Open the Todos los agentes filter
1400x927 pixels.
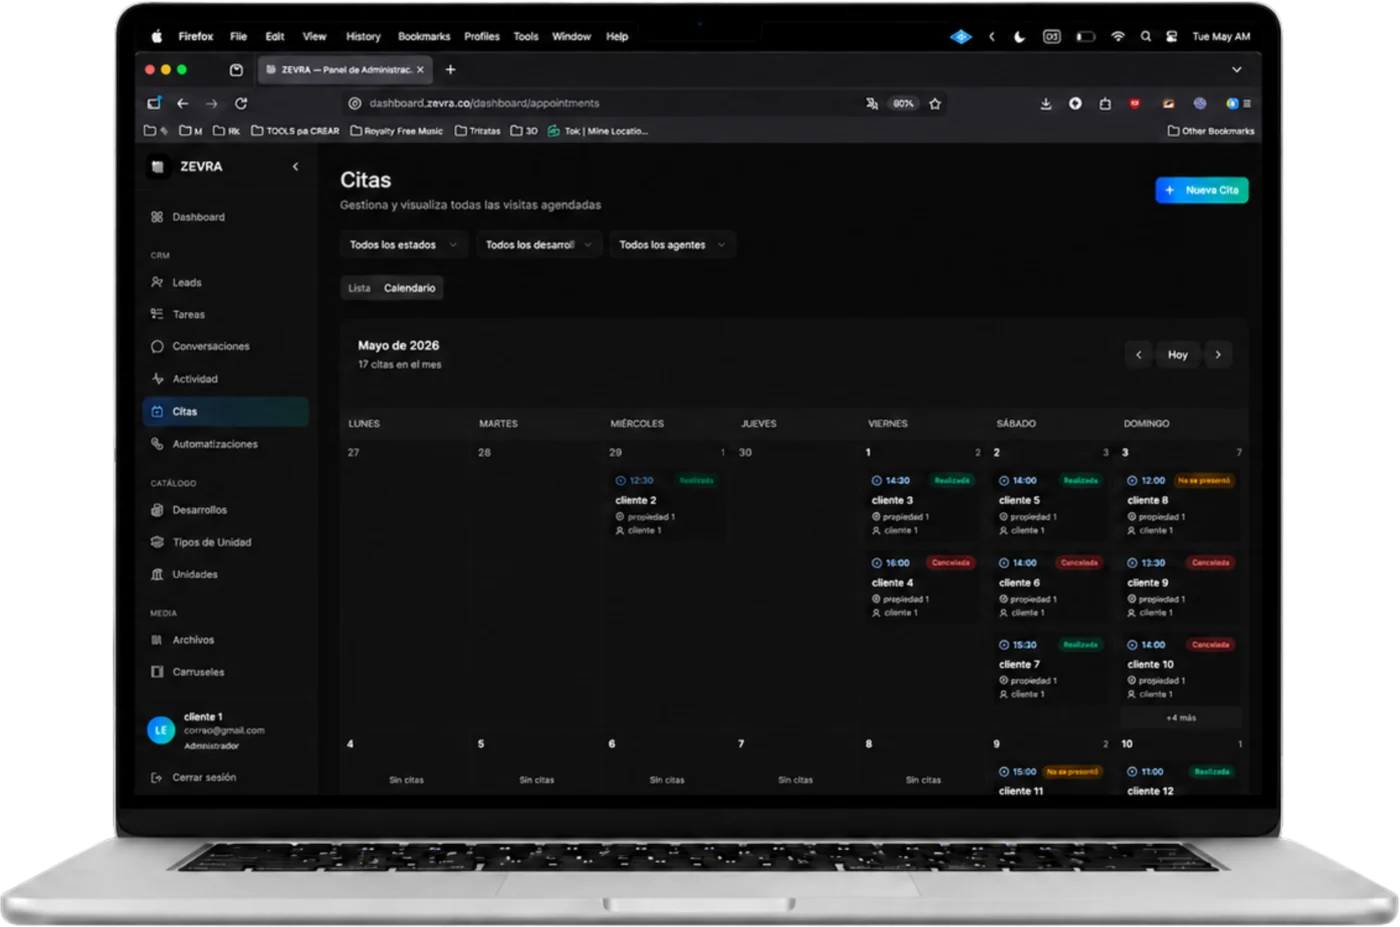pos(673,245)
